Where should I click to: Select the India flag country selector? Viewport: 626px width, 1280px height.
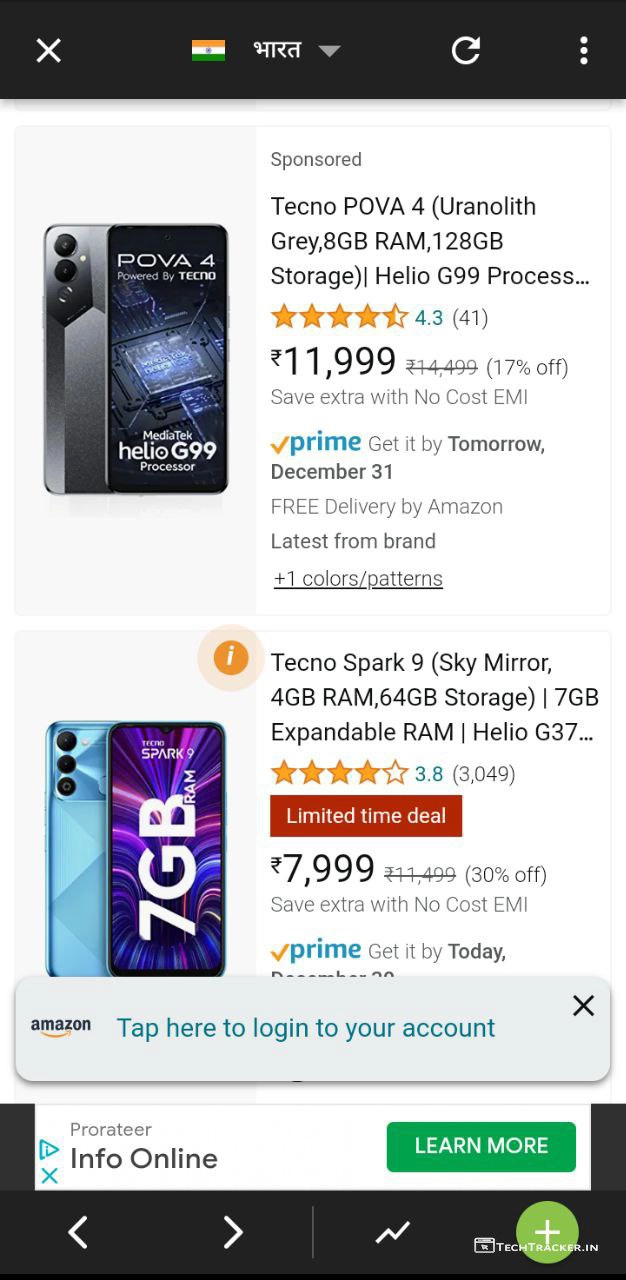[x=208, y=50]
